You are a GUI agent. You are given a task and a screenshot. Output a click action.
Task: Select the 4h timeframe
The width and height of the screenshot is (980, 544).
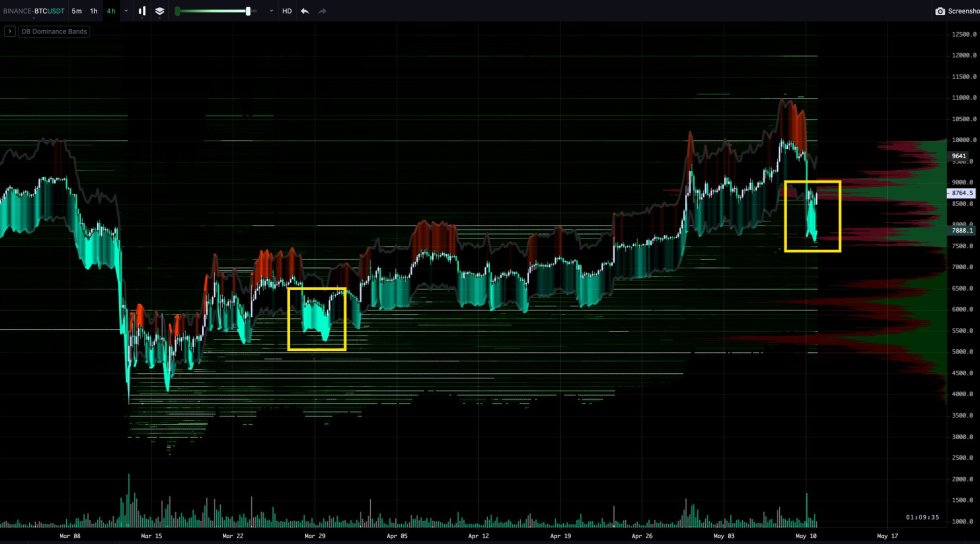(x=111, y=11)
